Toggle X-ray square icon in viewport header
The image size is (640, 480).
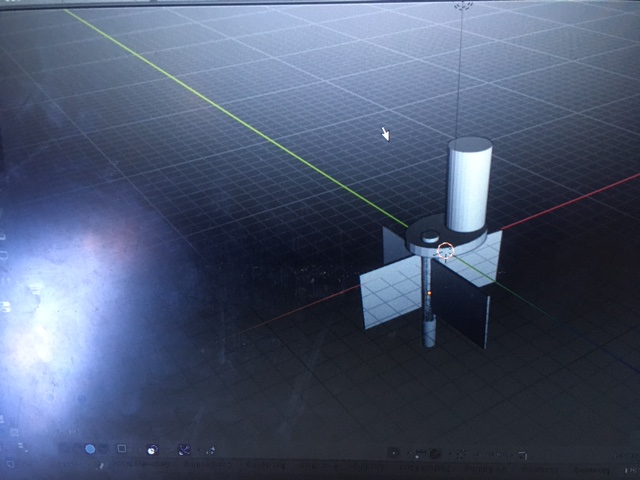click(x=122, y=449)
